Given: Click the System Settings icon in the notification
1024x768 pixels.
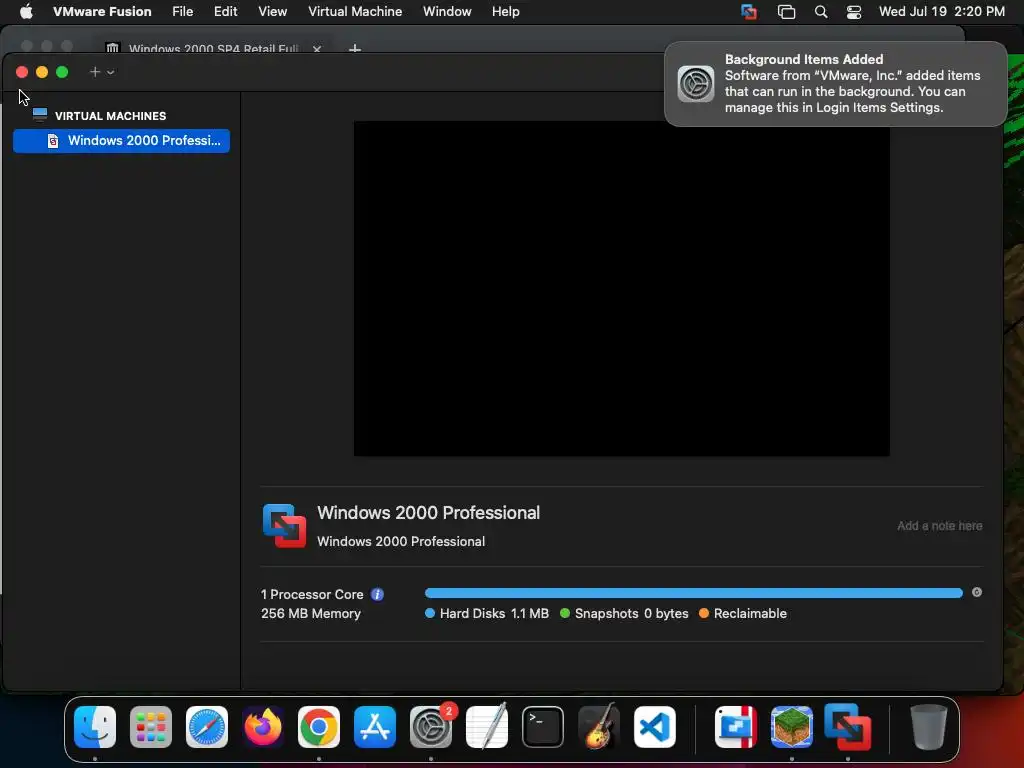Looking at the screenshot, I should [x=696, y=84].
